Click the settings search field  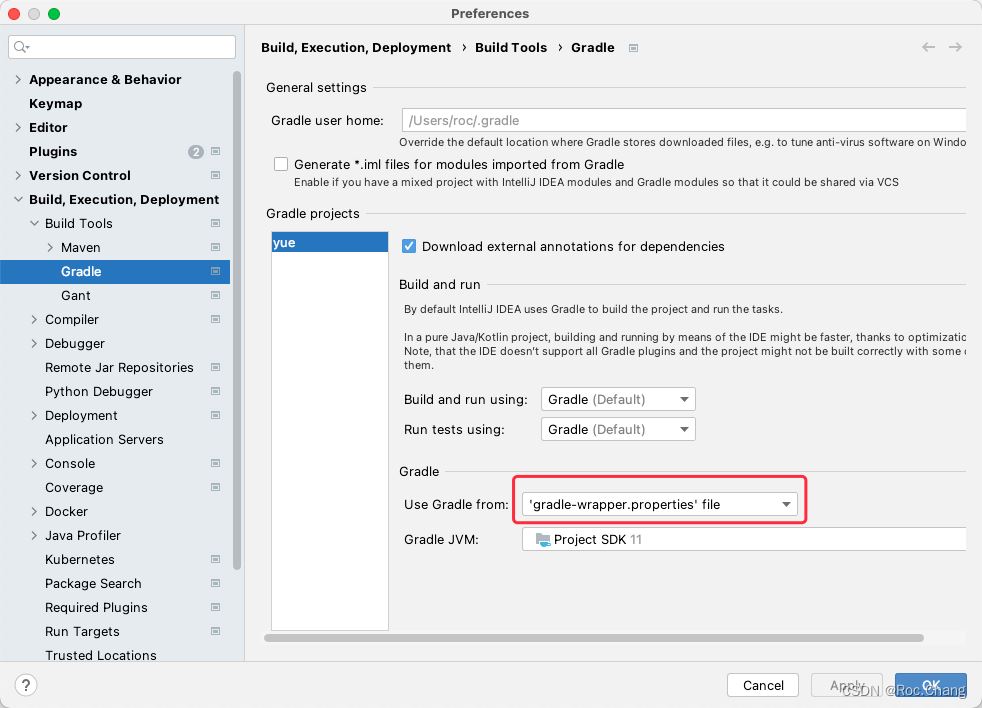pos(122,47)
